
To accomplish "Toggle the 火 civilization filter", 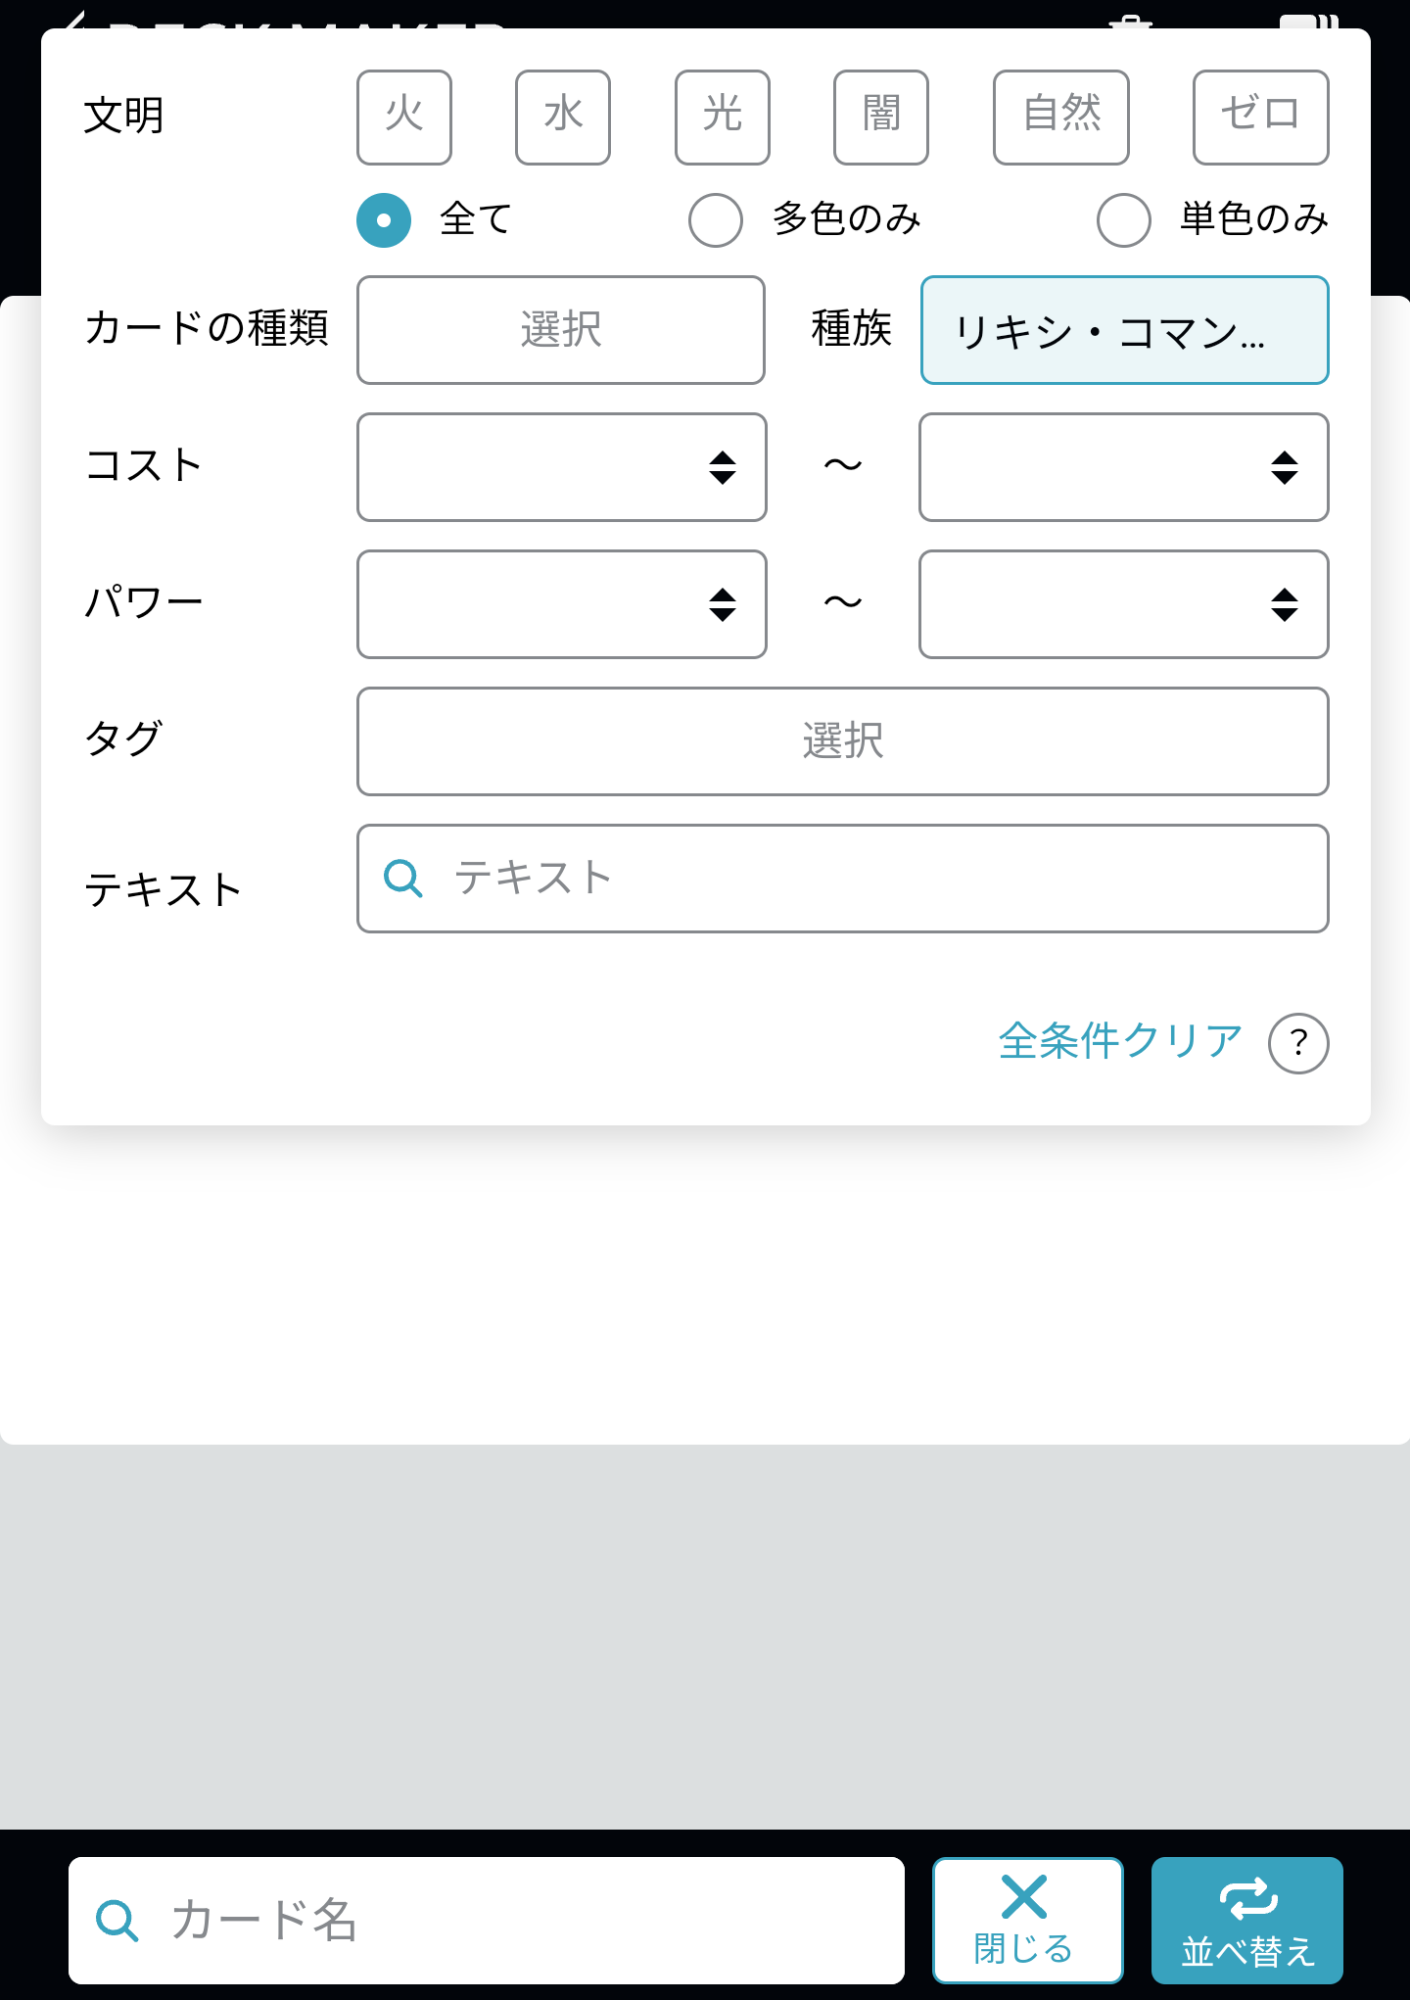I will 404,117.
